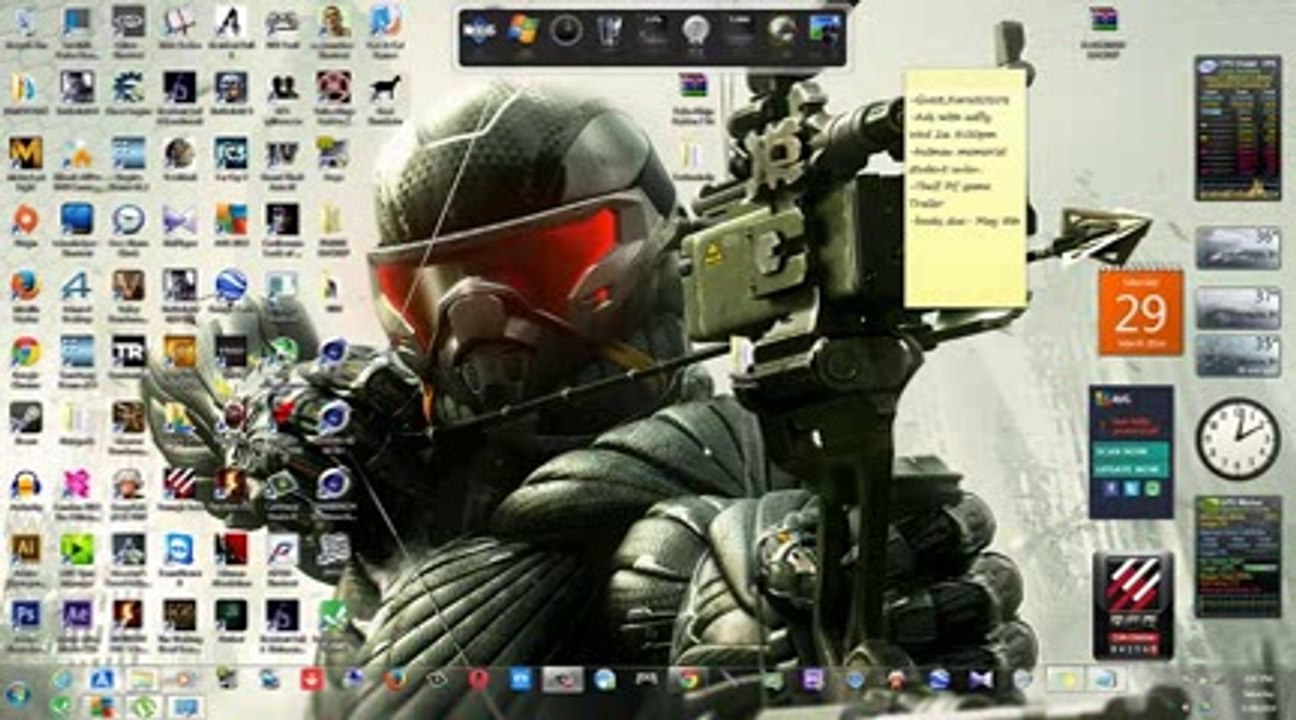Launch Mozilla Firefox desktop shortcut

(x=25, y=285)
